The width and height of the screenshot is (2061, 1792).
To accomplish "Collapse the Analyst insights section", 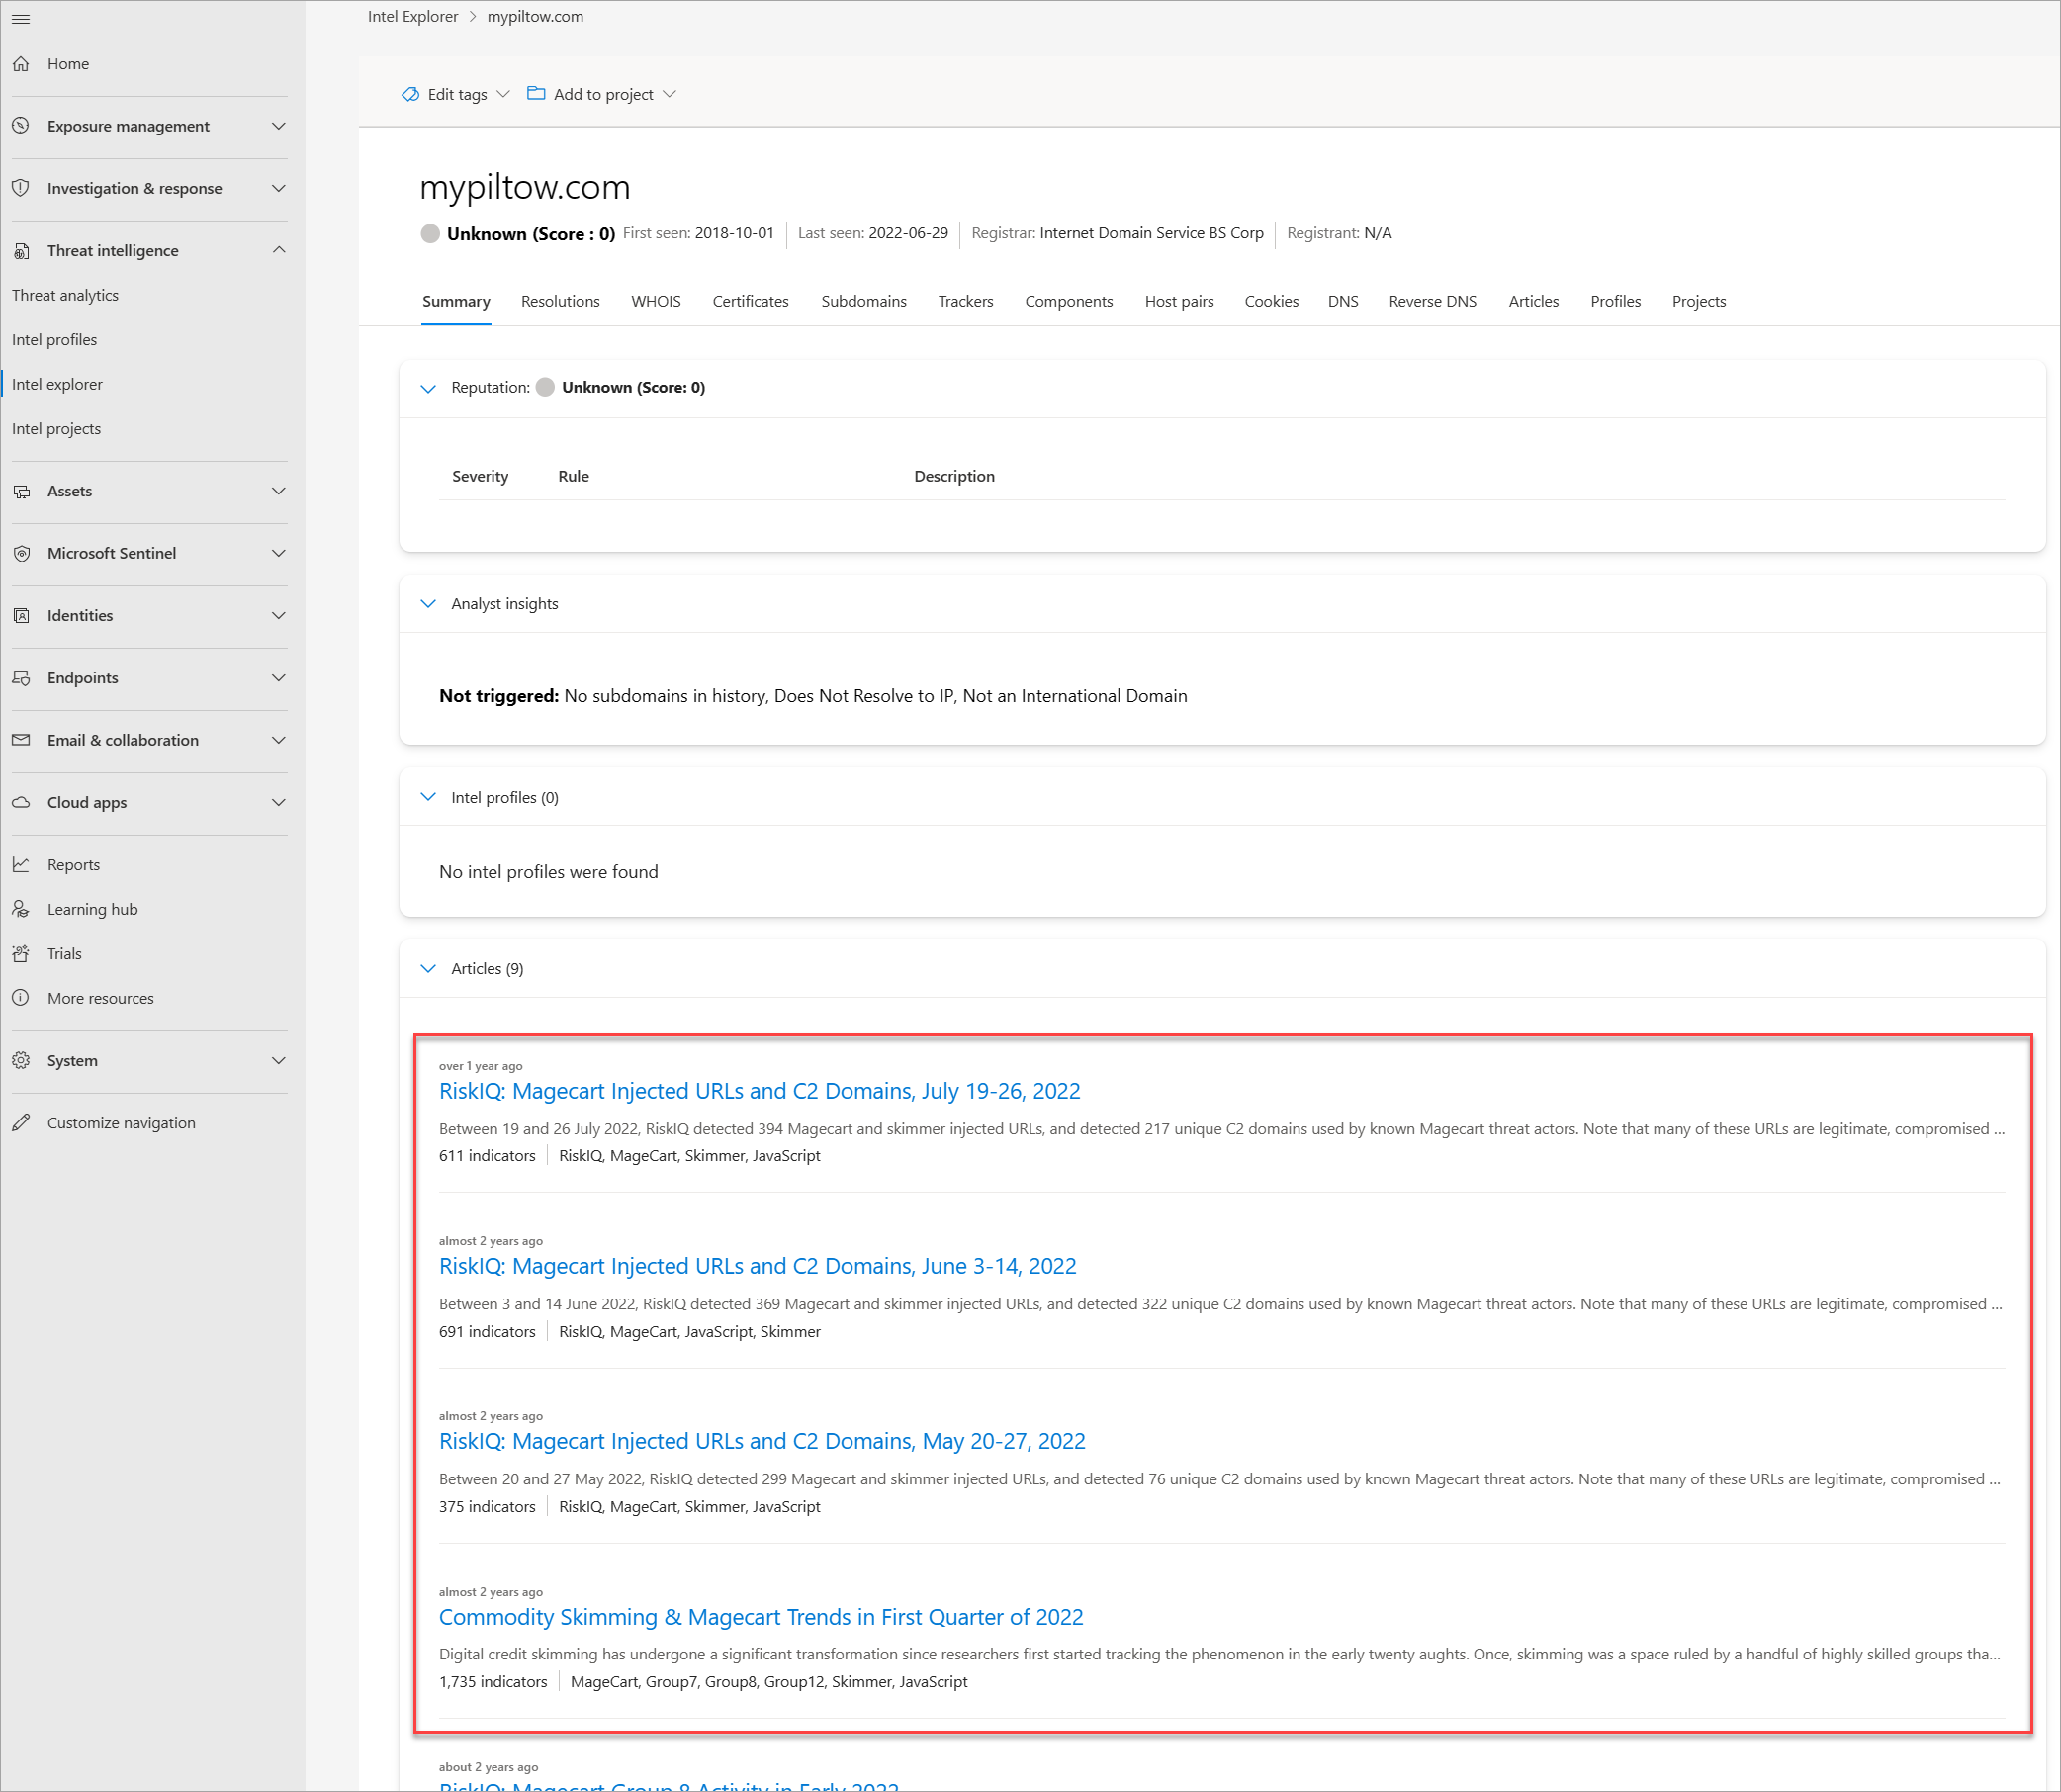I will 428,604.
